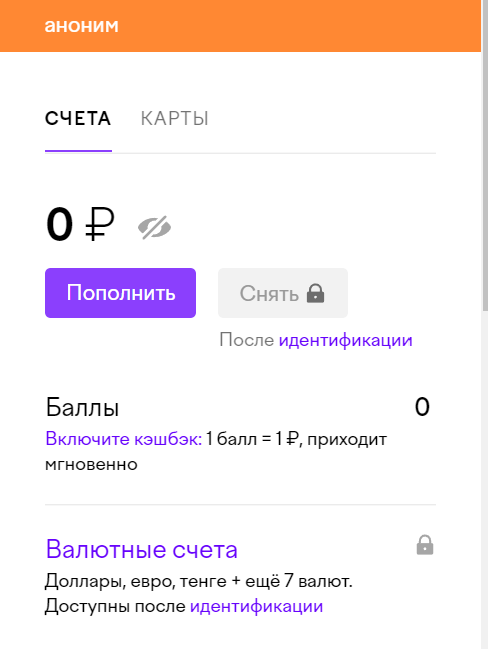Click the Баллы points label
Image resolution: width=488 pixels, height=649 pixels.
82,407
